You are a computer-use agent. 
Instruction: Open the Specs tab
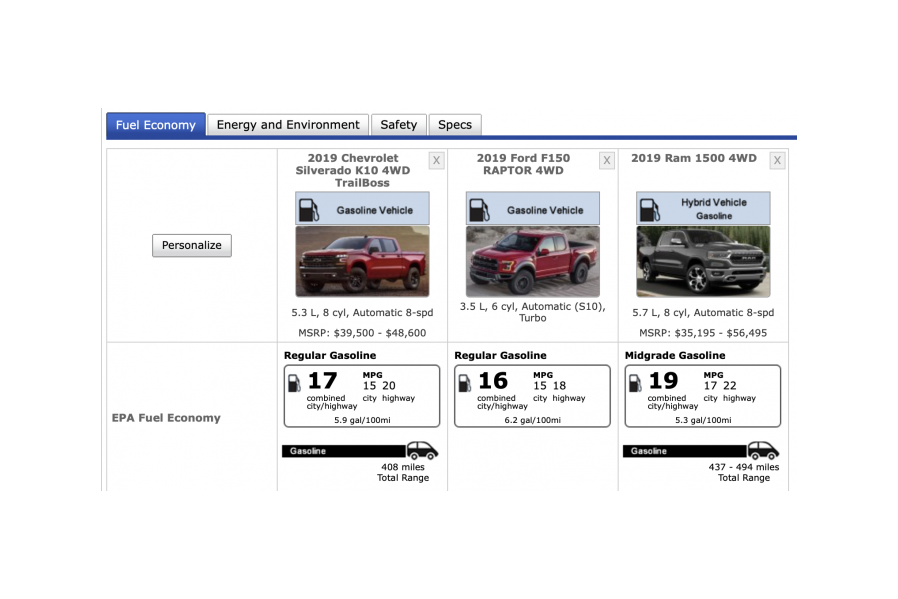point(455,124)
